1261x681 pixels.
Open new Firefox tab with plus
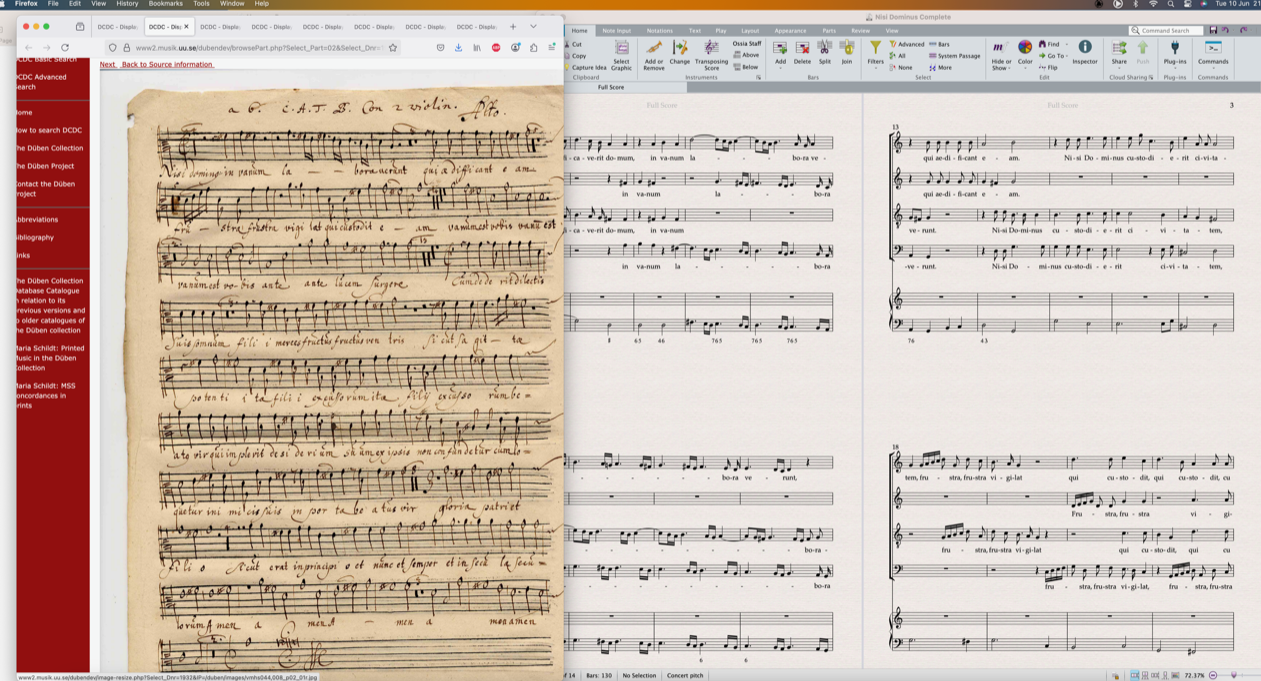point(513,27)
